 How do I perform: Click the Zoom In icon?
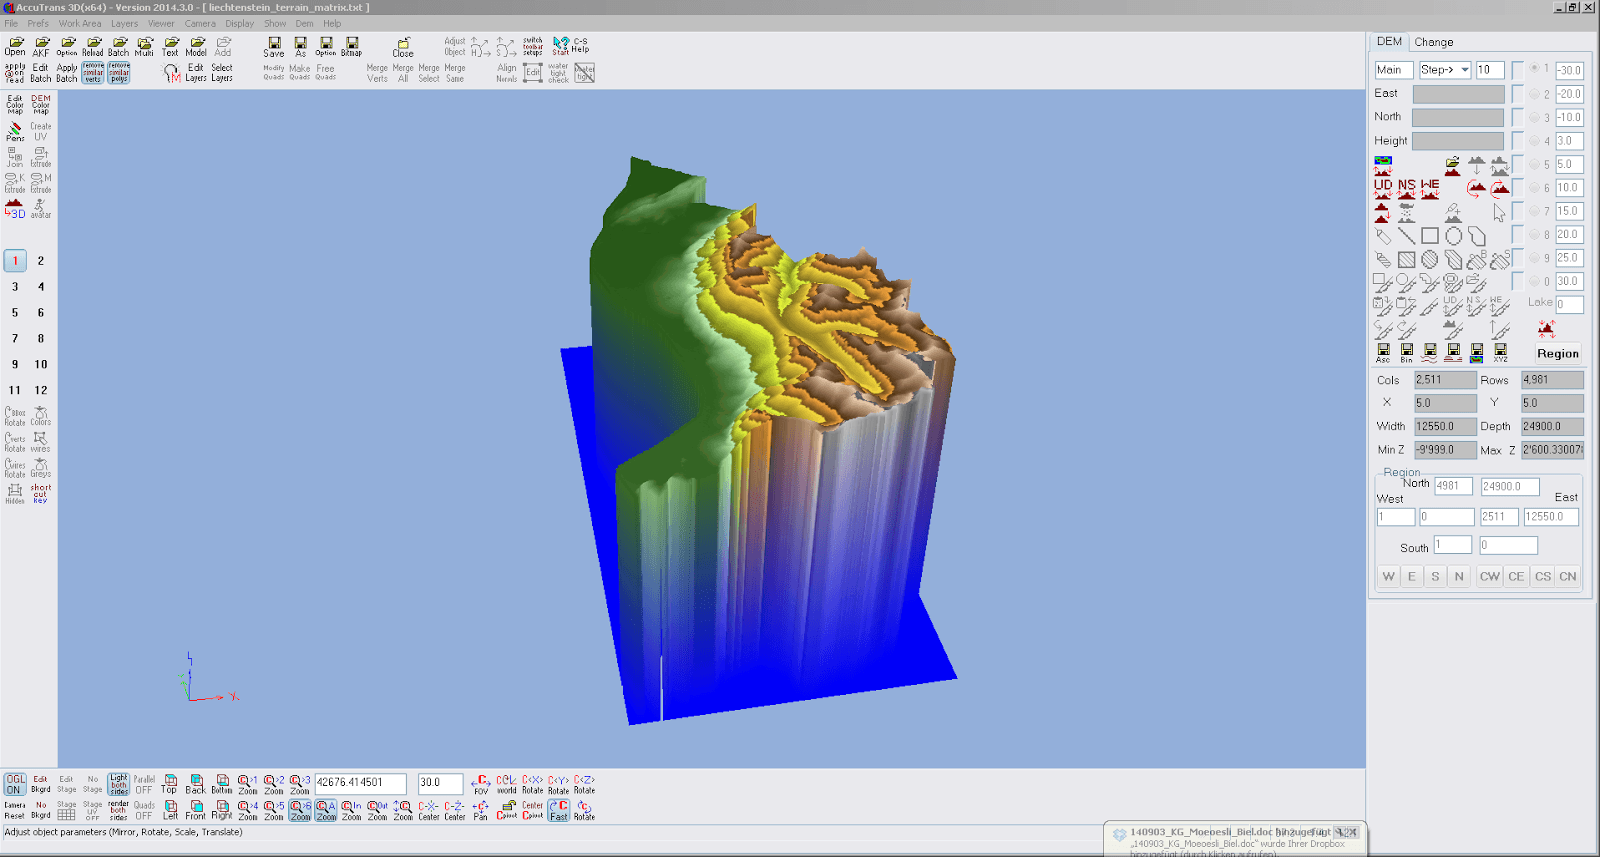point(352,809)
